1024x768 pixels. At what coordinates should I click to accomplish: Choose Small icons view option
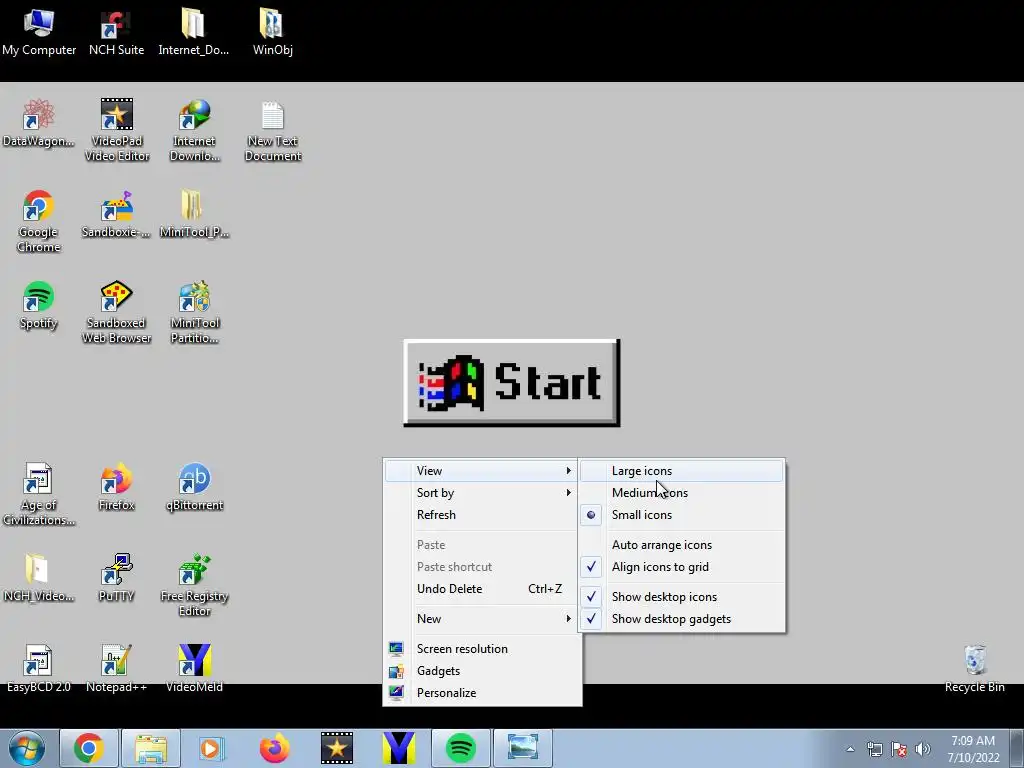click(681, 515)
